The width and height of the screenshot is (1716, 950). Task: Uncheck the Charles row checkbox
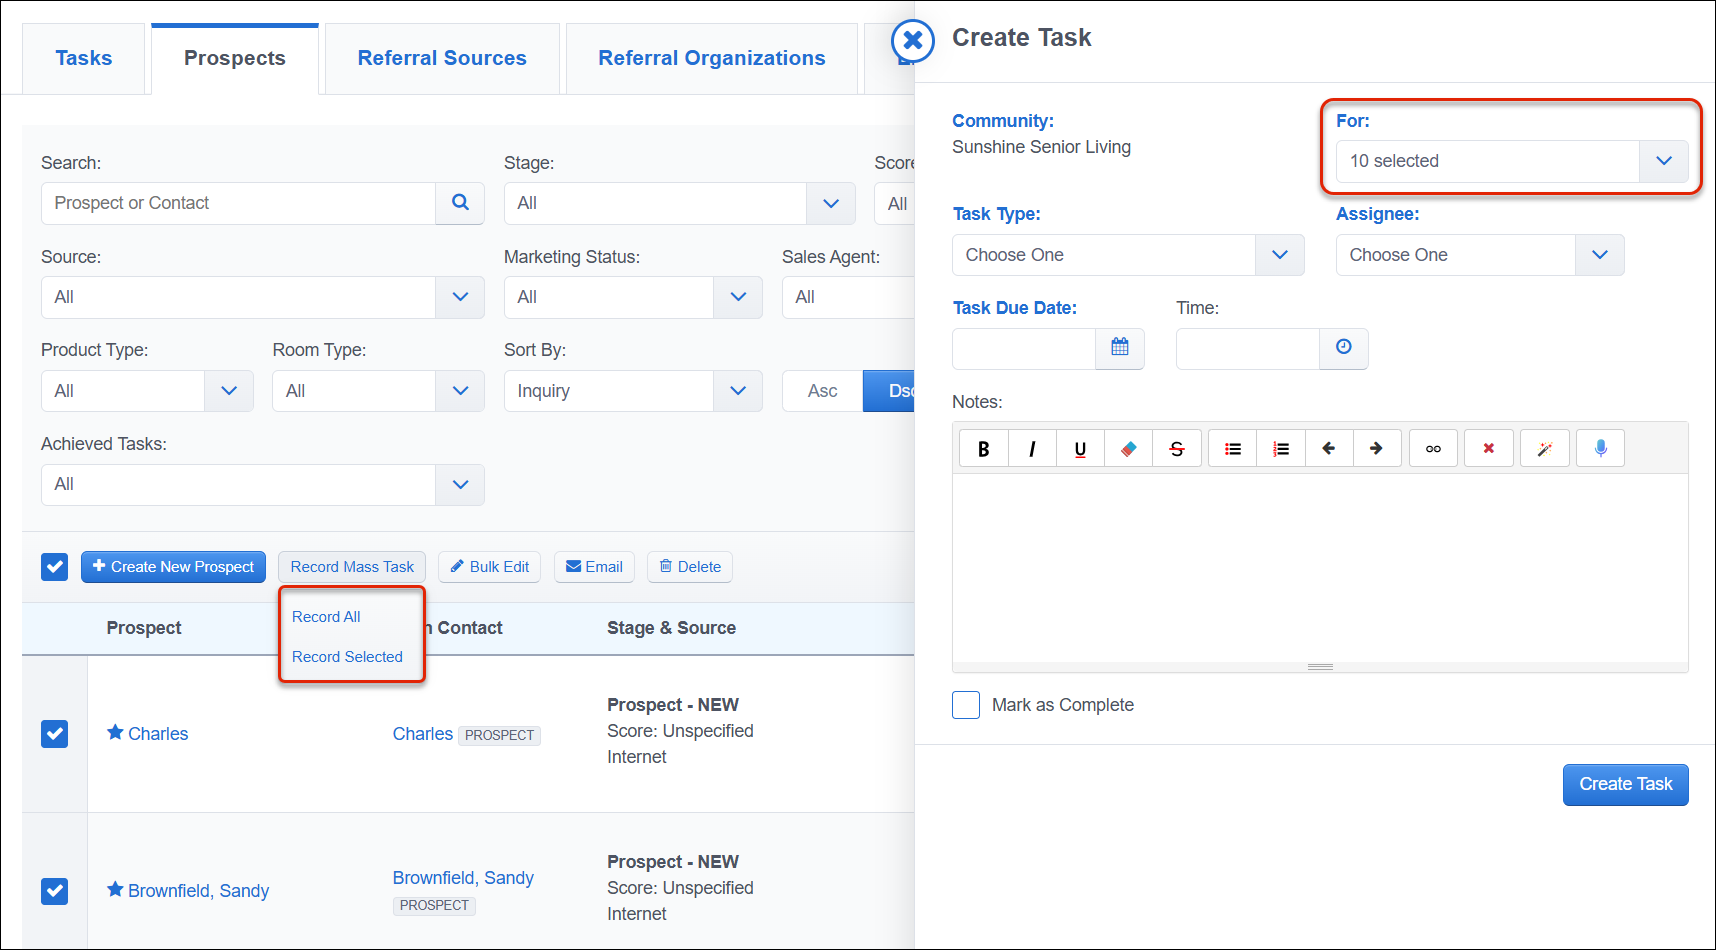pyautogui.click(x=55, y=734)
